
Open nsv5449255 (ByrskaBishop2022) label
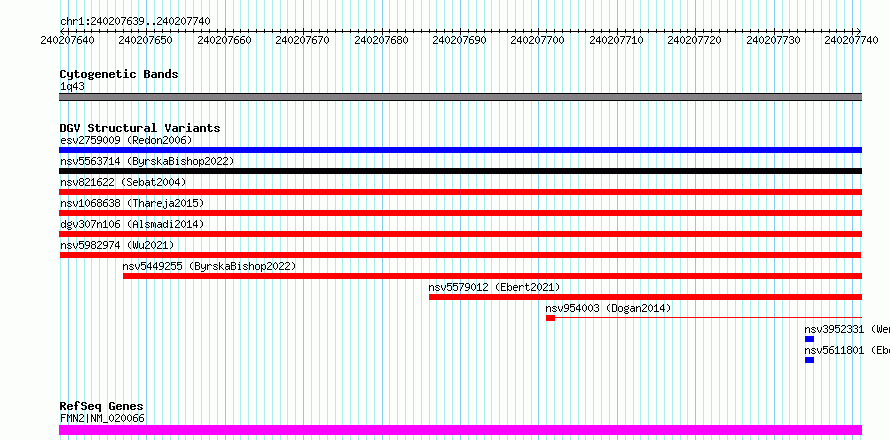tap(209, 266)
